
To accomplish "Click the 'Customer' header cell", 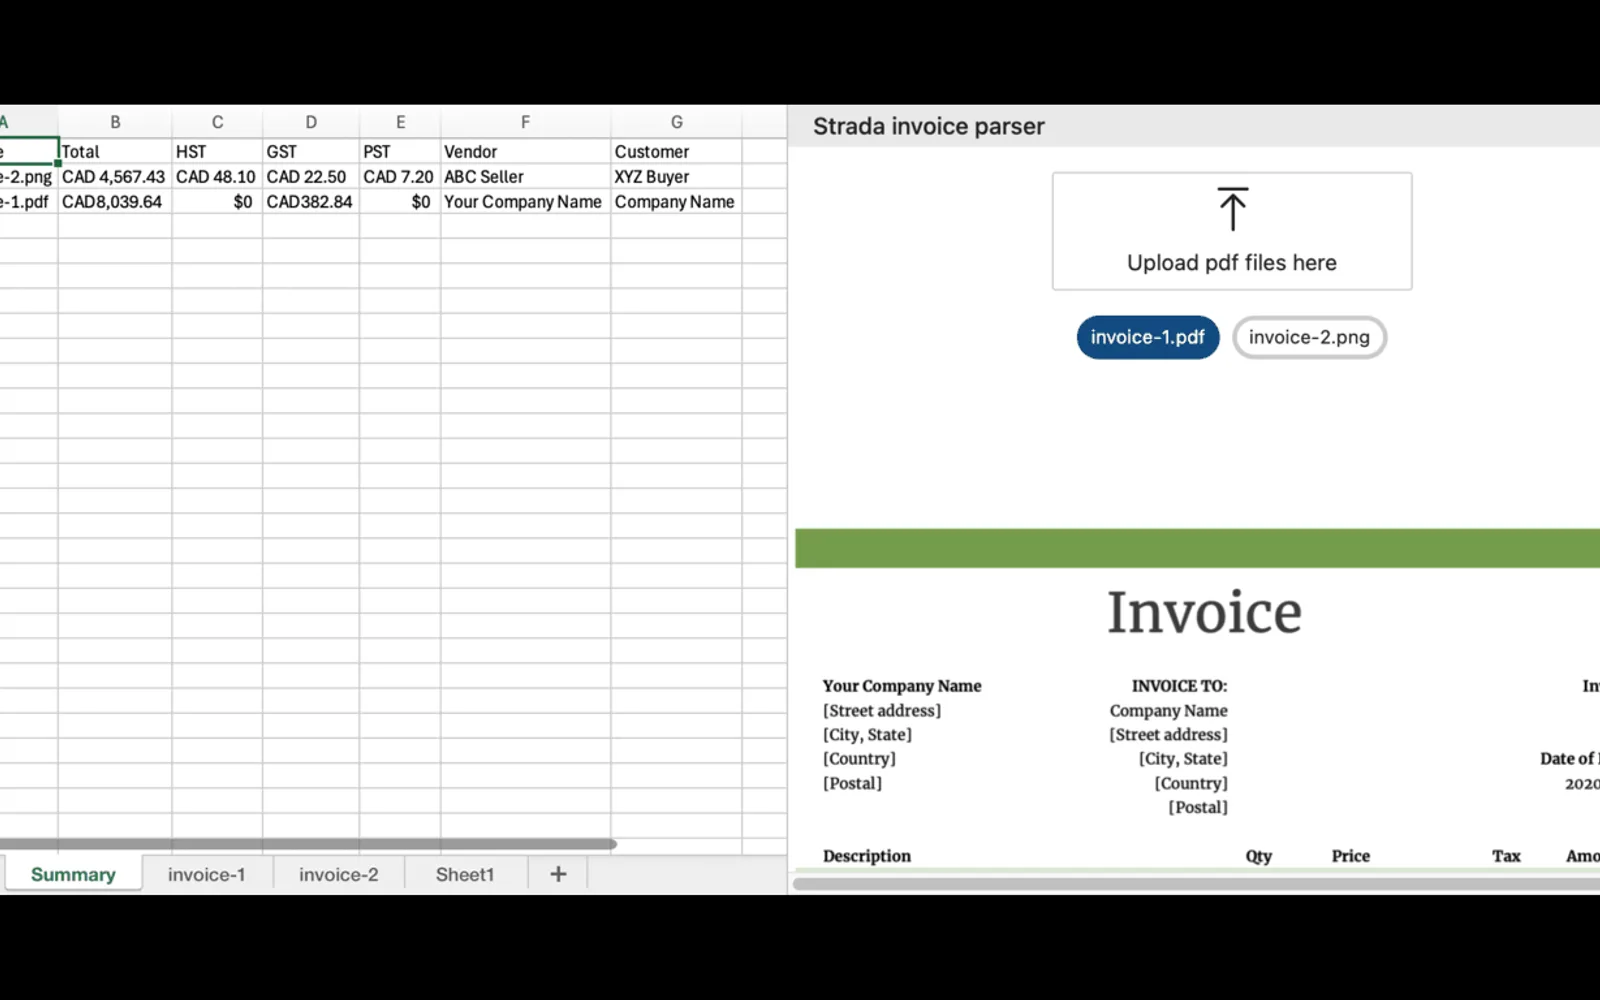I will [x=677, y=152].
